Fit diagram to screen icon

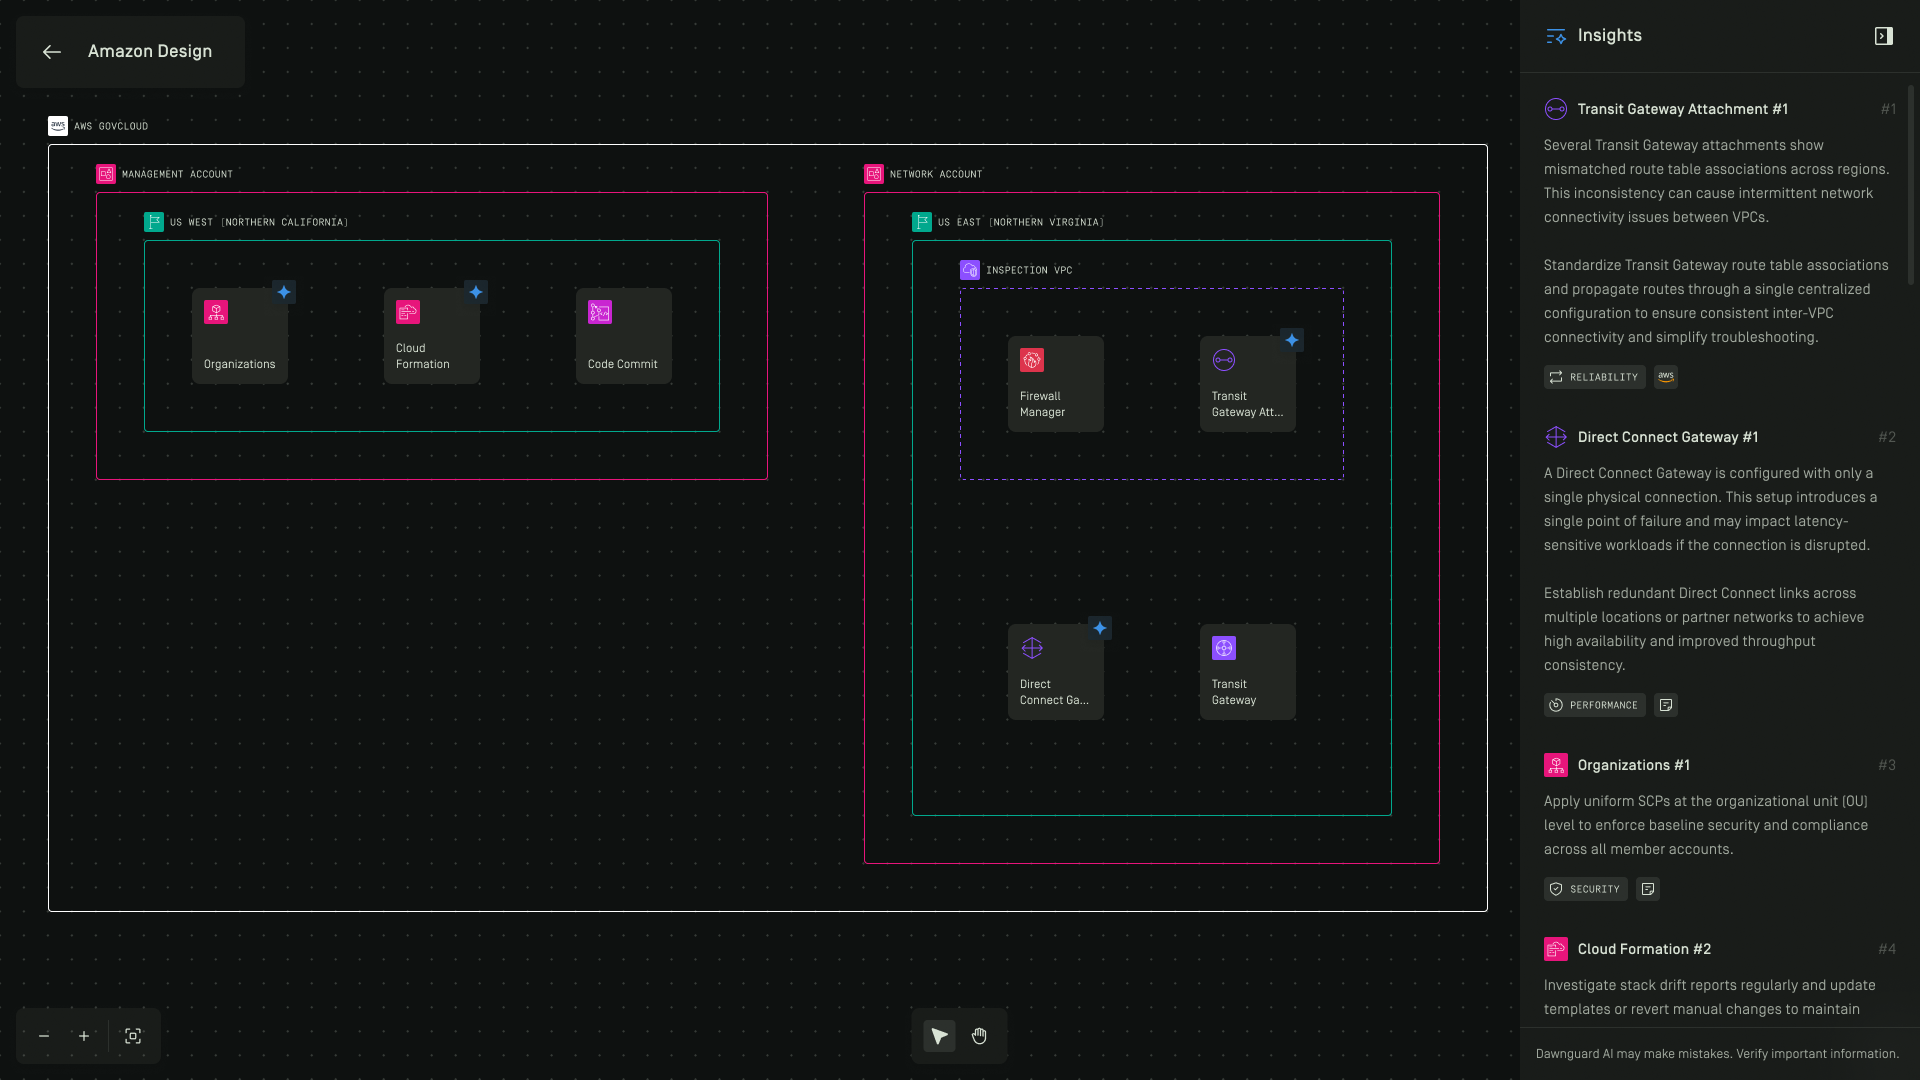[133, 1036]
